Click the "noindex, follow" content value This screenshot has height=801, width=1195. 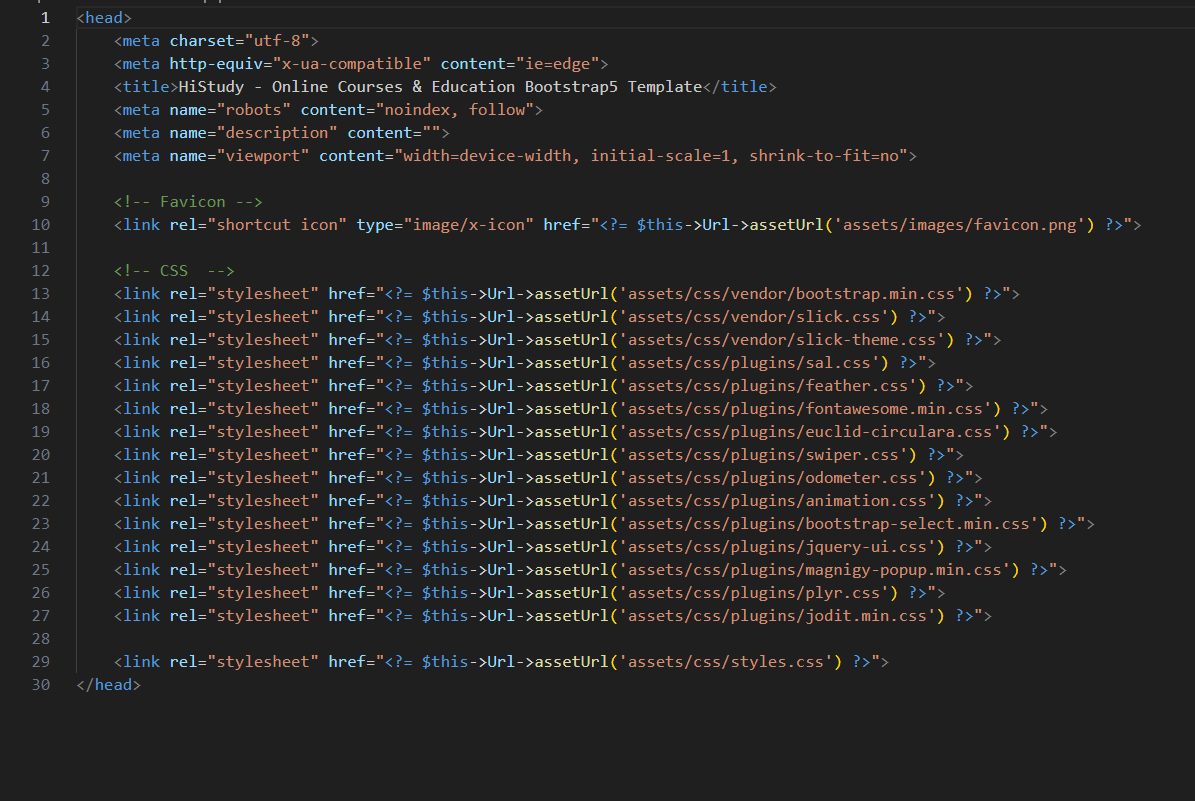click(455, 109)
